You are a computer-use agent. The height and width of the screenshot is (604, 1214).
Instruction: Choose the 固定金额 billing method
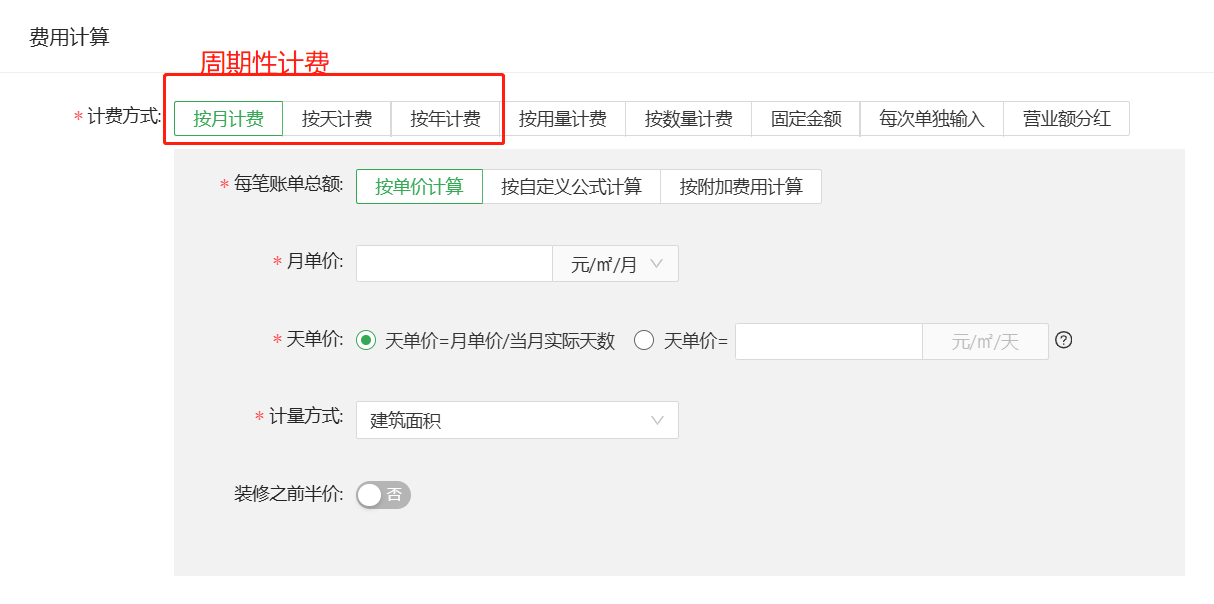(806, 118)
